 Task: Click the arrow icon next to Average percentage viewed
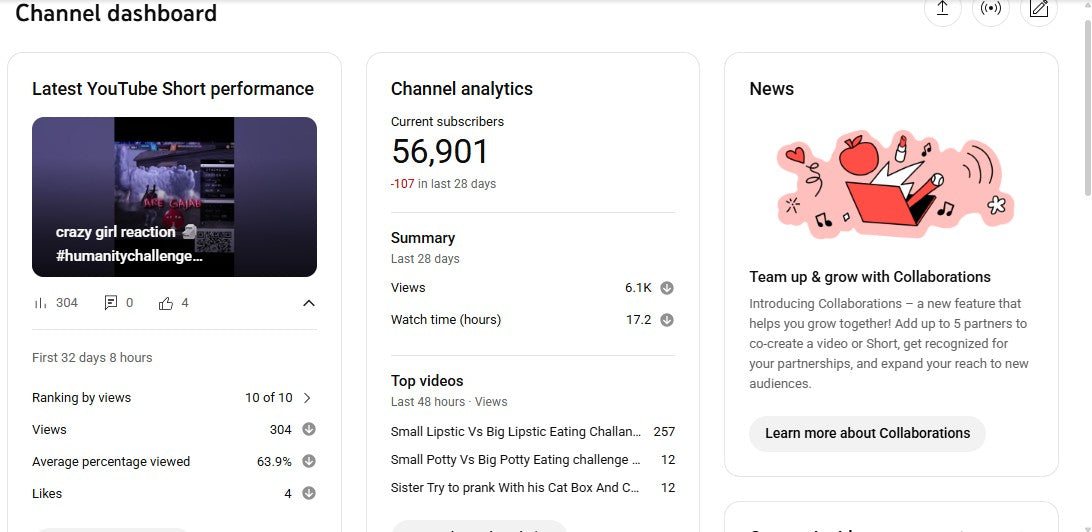point(309,461)
